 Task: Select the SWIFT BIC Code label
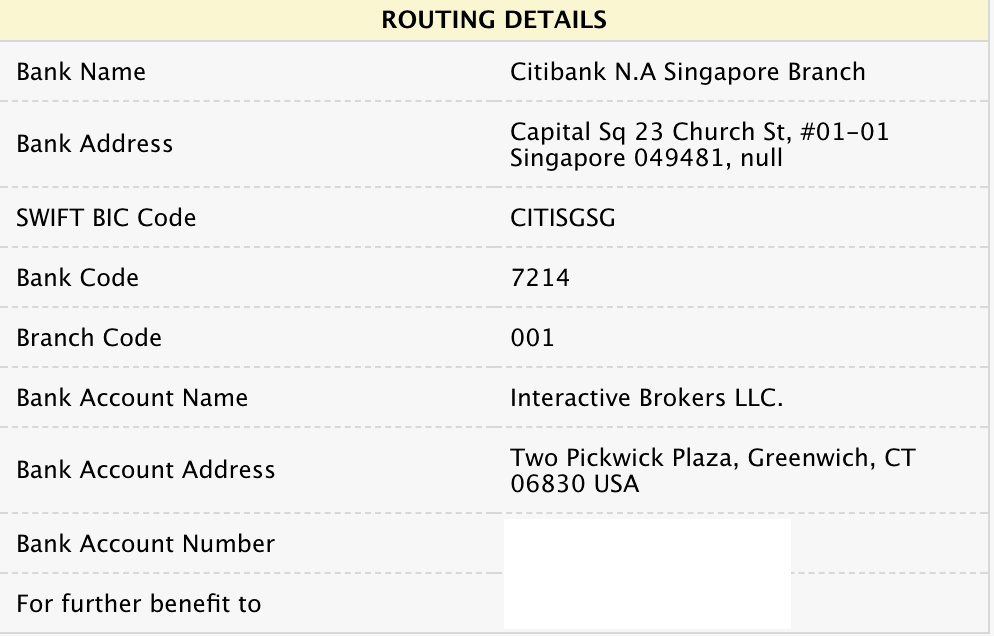106,217
